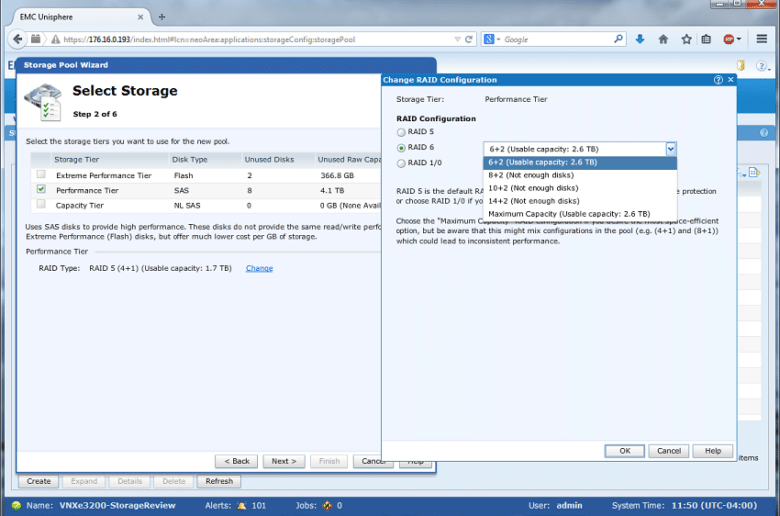Click the 'SAS' disk type cell
The image size is (780, 516).
[x=181, y=191]
